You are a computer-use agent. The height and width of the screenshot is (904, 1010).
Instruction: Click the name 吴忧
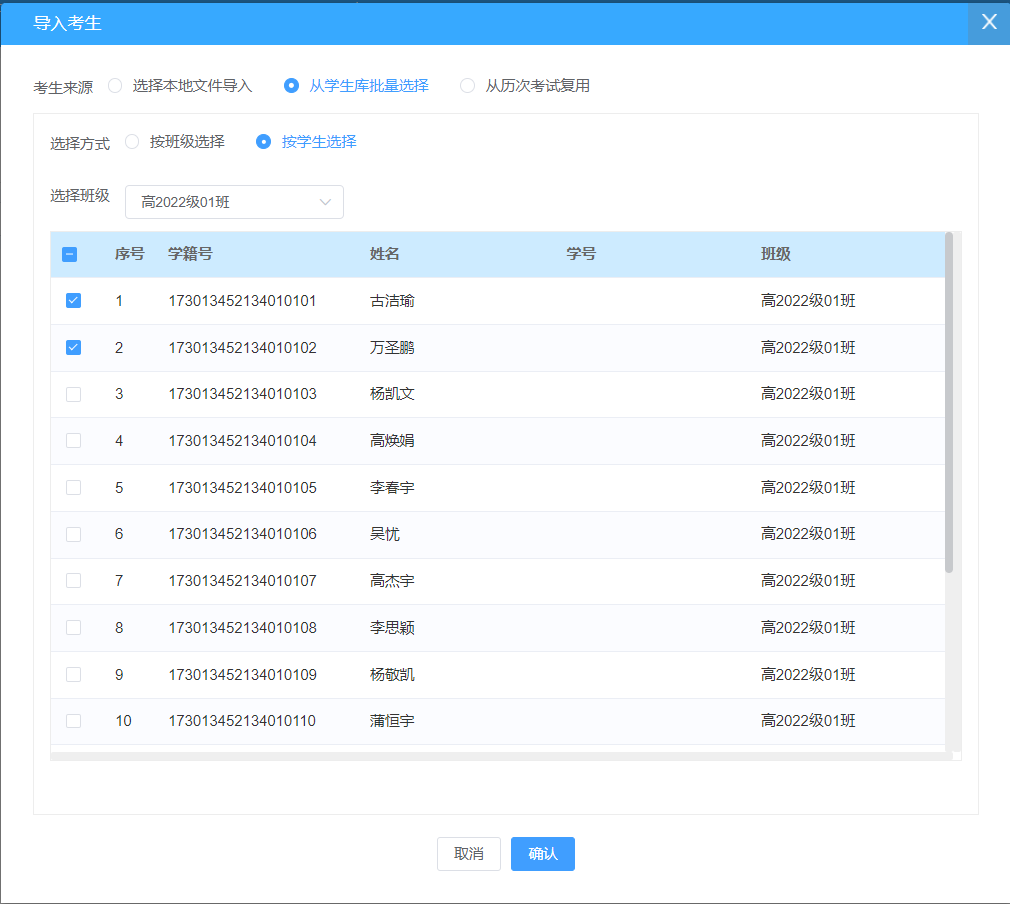click(385, 534)
